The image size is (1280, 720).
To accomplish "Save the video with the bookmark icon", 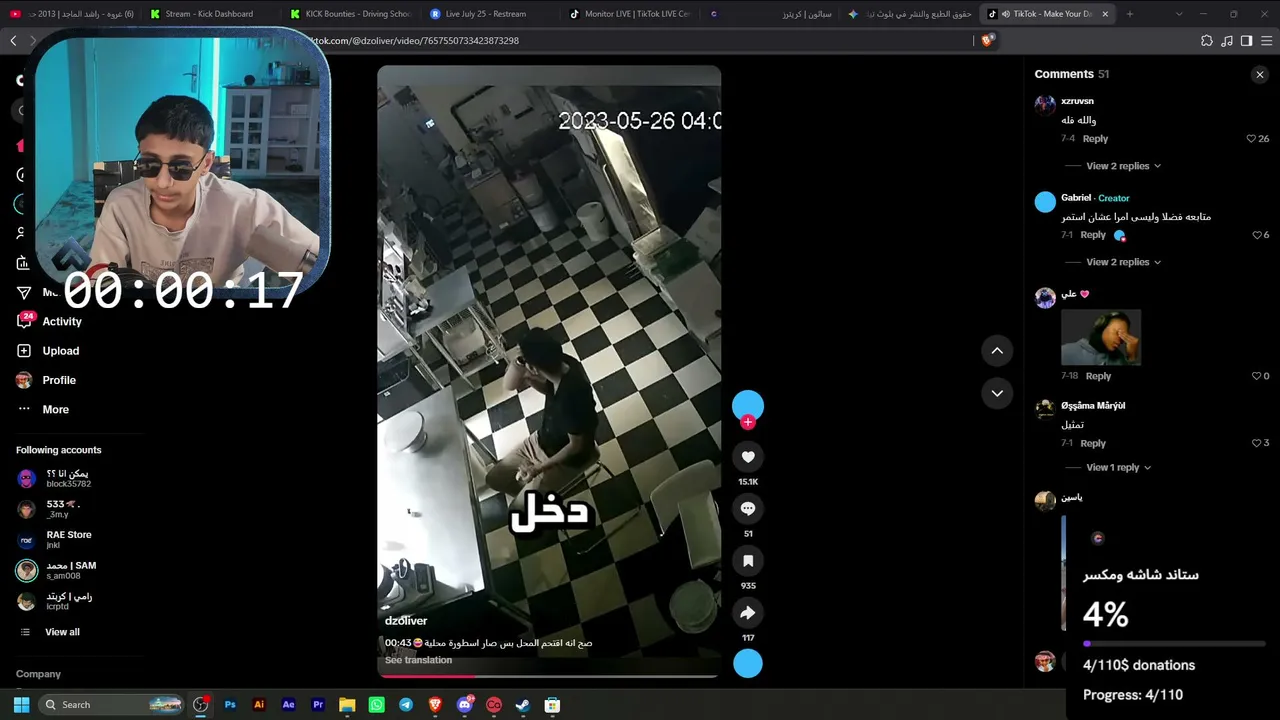I will (x=748, y=561).
